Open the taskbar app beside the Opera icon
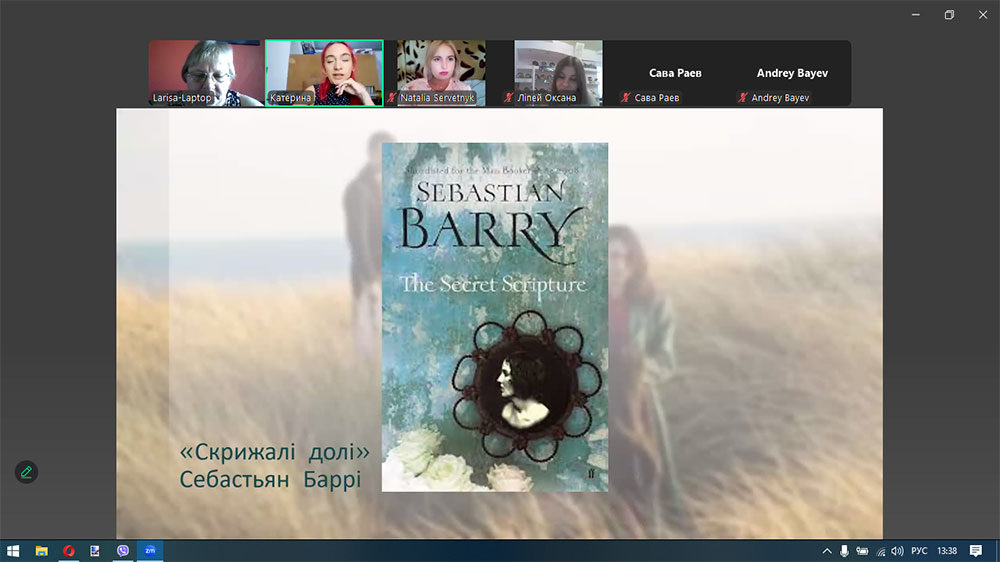Screen dimensions: 1000x562 click(x=95, y=551)
